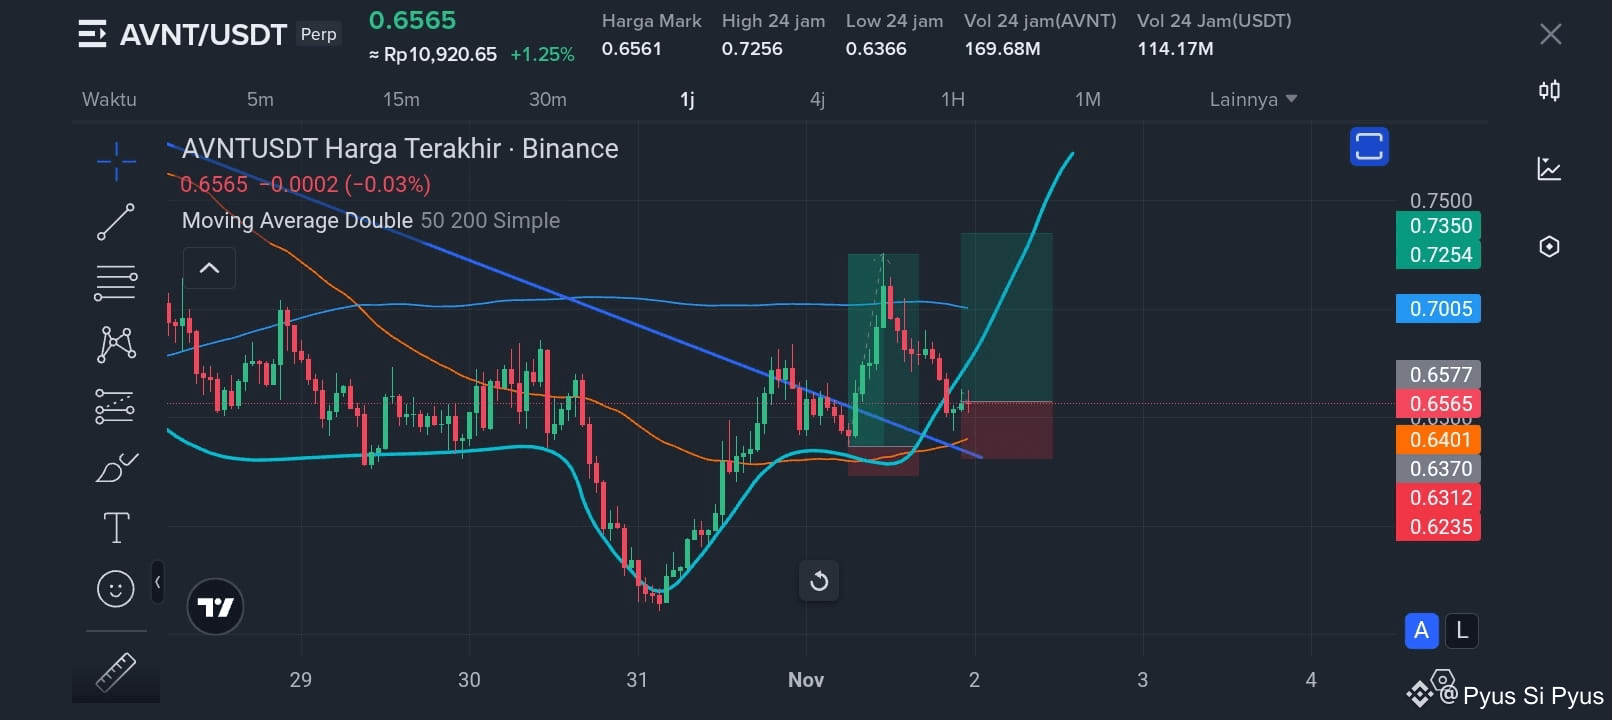This screenshot has width=1612, height=720.
Task: Expand the Lainnya timeframe dropdown
Action: coord(1253,99)
